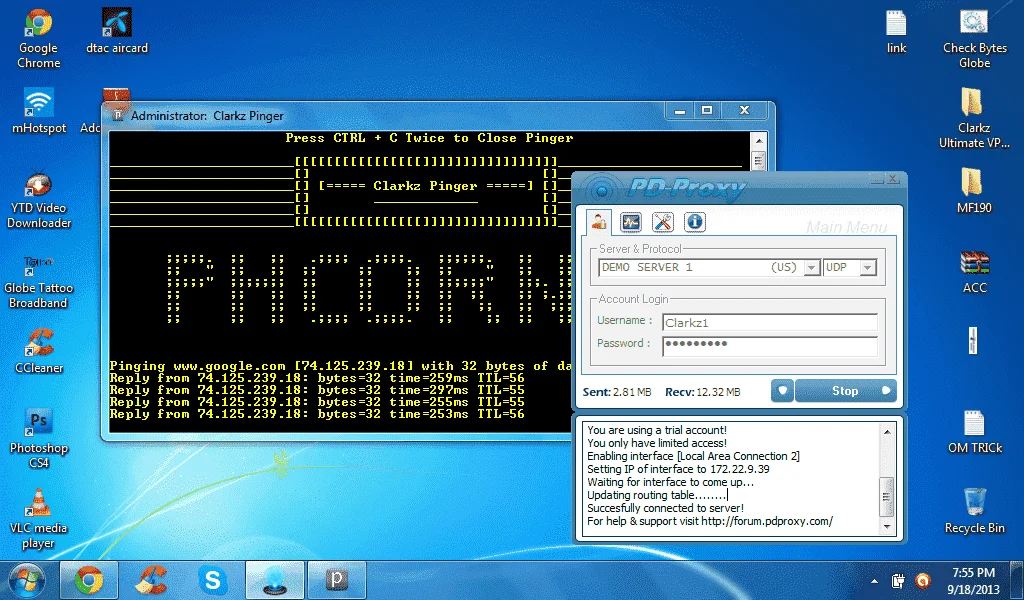This screenshot has width=1024, height=600.
Task: Click the log line mentioning http://forum.pdproxy.com/
Action: click(710, 521)
